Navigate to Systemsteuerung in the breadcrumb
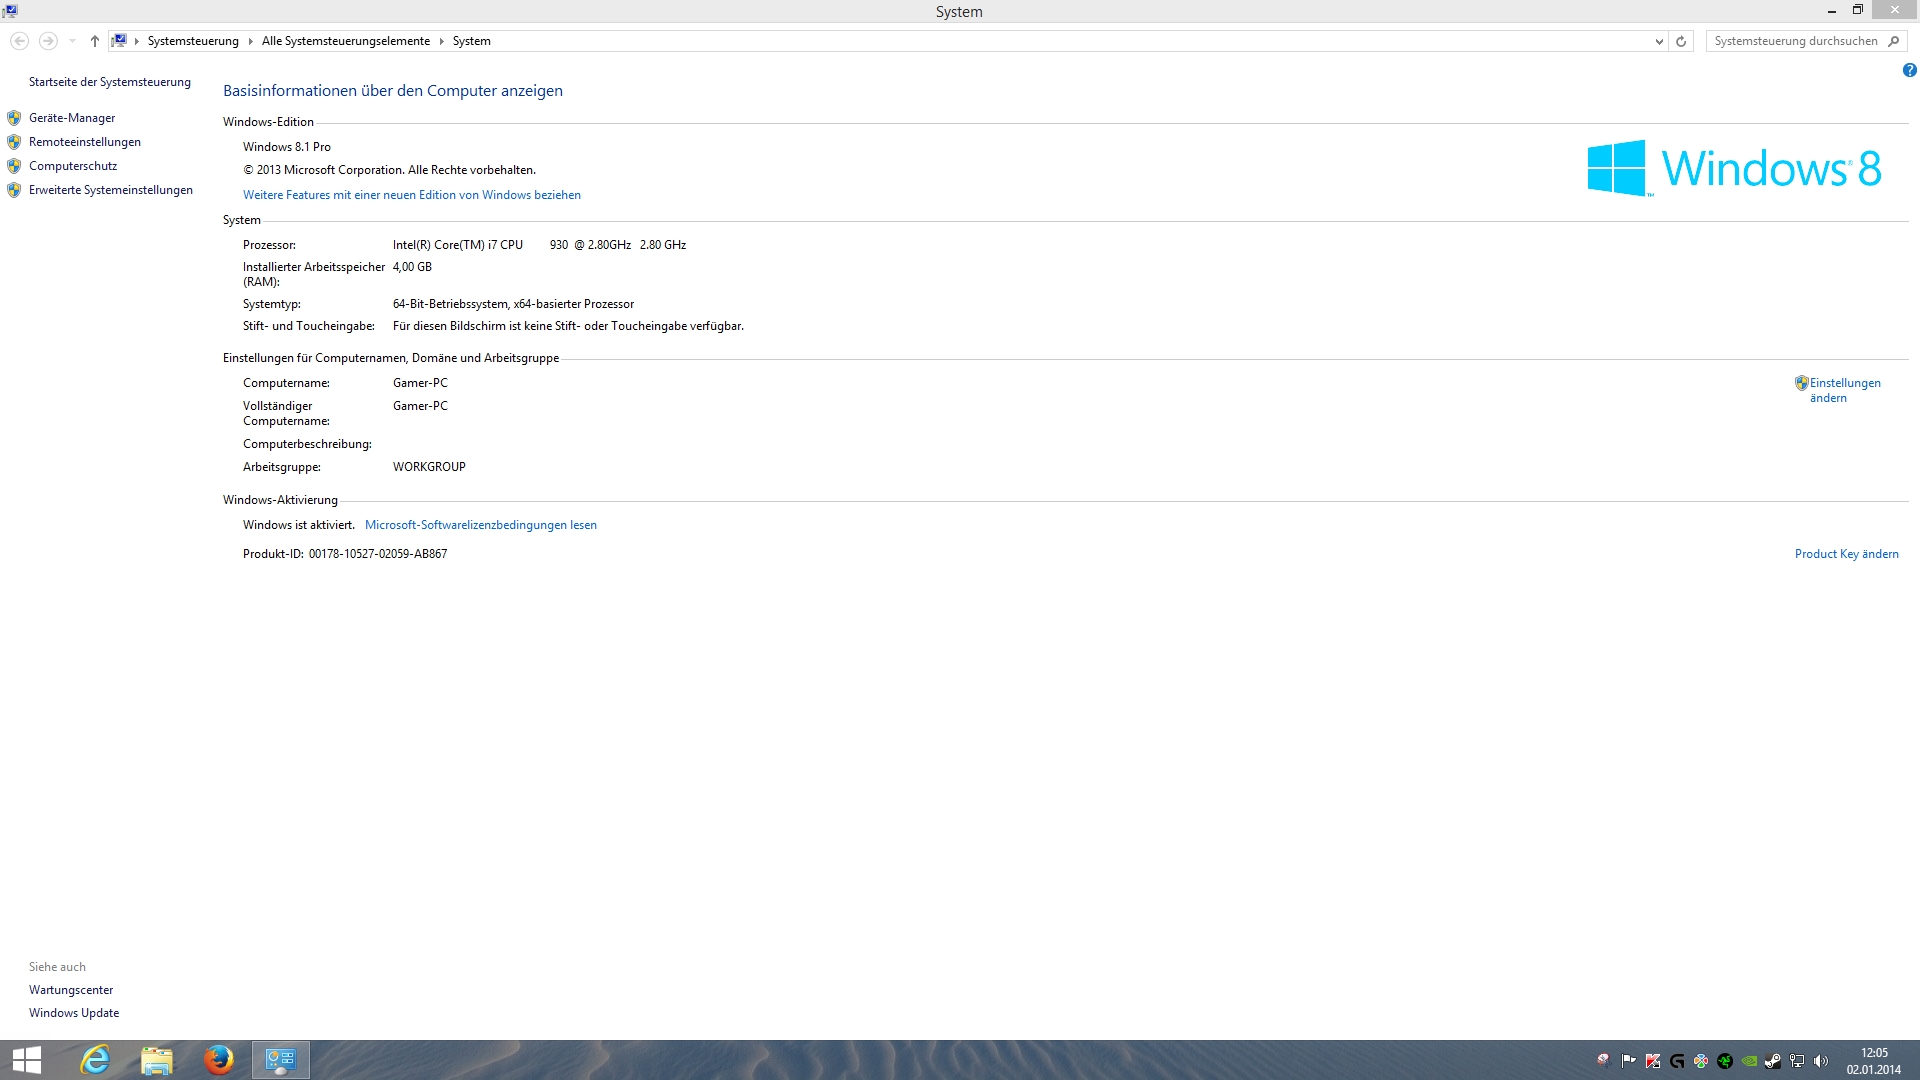The image size is (1920, 1080). (x=193, y=41)
